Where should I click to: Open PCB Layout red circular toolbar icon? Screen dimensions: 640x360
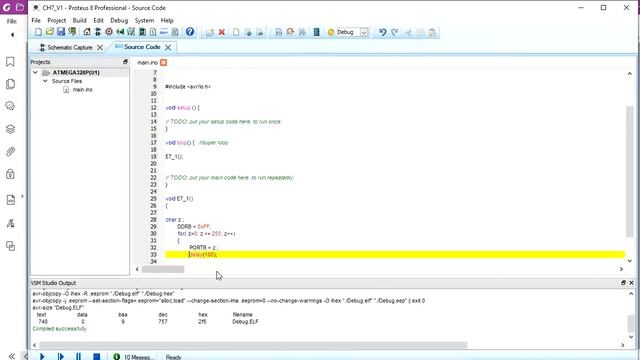tap(109, 32)
